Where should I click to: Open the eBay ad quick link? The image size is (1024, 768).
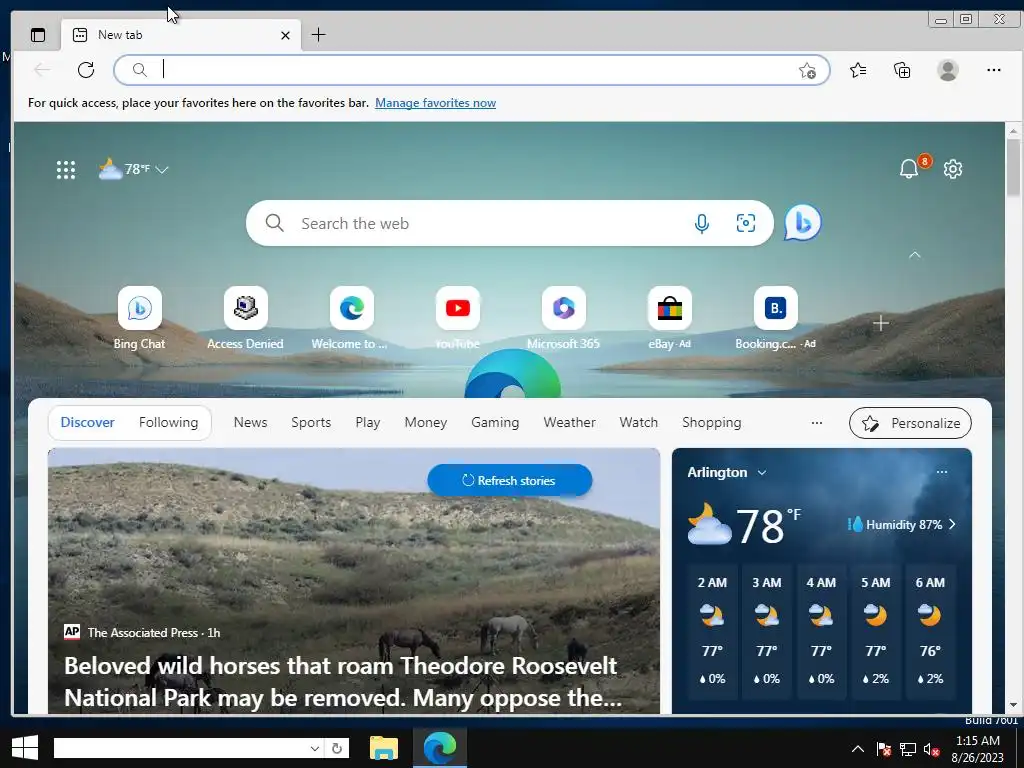[669, 319]
